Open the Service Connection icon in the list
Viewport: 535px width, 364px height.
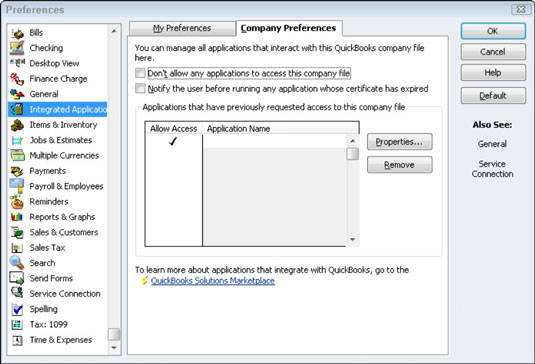[17, 293]
